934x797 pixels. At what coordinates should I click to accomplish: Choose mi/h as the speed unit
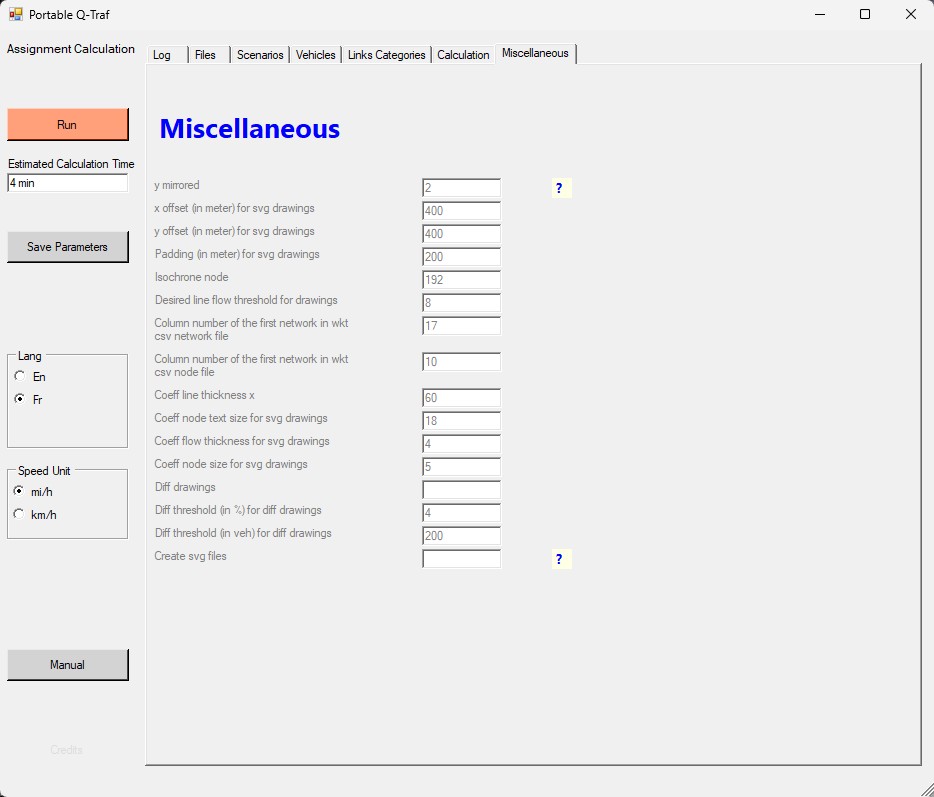(20, 491)
